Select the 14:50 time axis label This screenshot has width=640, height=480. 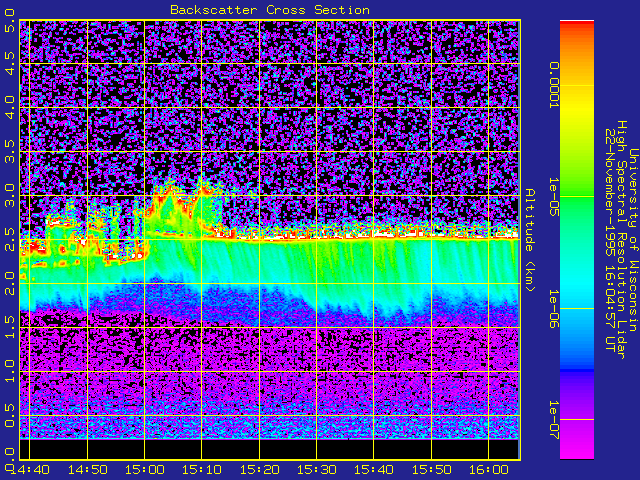pos(88,470)
